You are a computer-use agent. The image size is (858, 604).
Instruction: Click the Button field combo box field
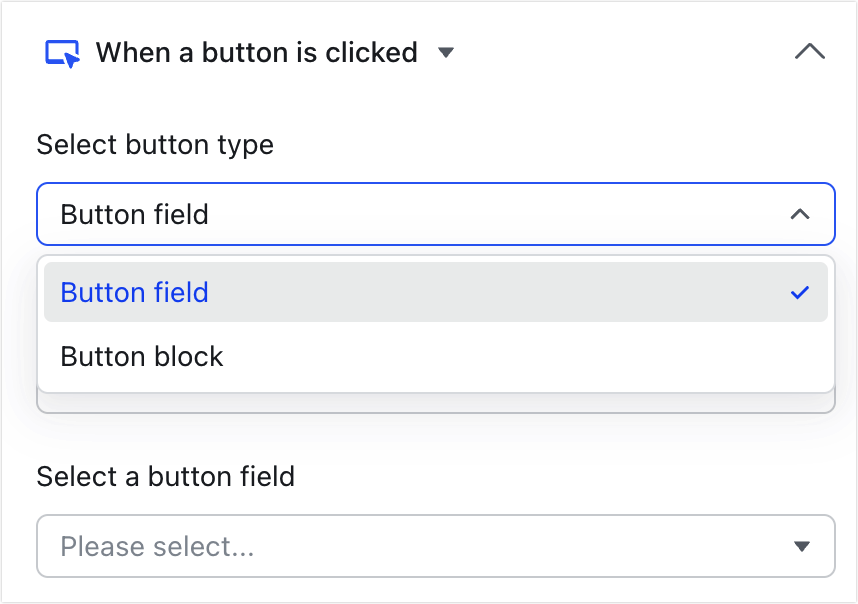point(435,214)
